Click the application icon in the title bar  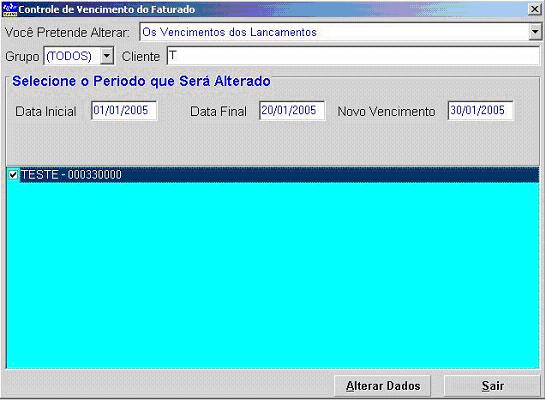[9, 9]
